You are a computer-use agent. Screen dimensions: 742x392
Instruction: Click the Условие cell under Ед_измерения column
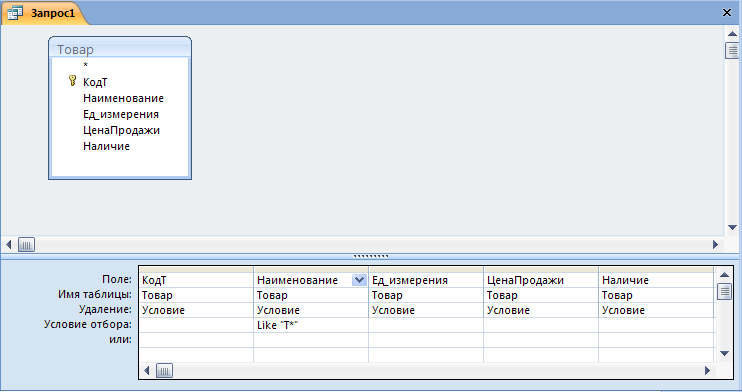[426, 310]
